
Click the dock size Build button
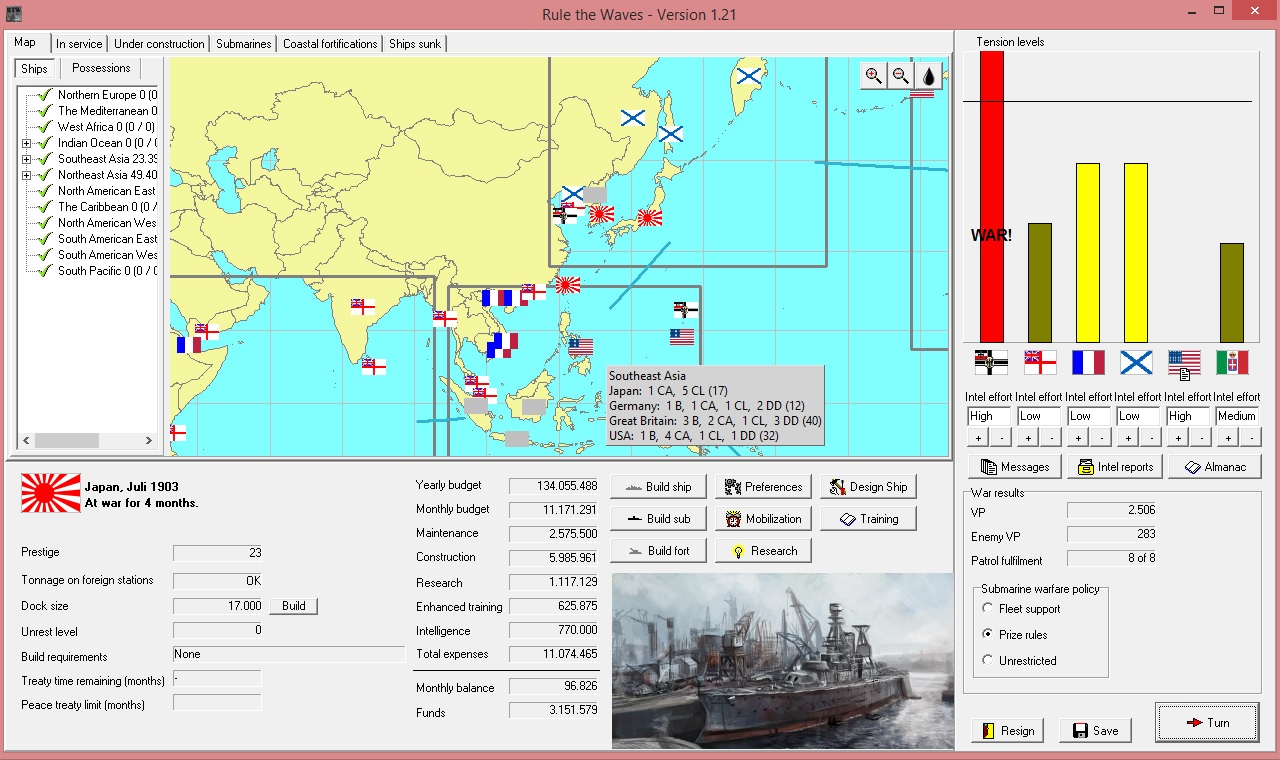click(x=293, y=606)
